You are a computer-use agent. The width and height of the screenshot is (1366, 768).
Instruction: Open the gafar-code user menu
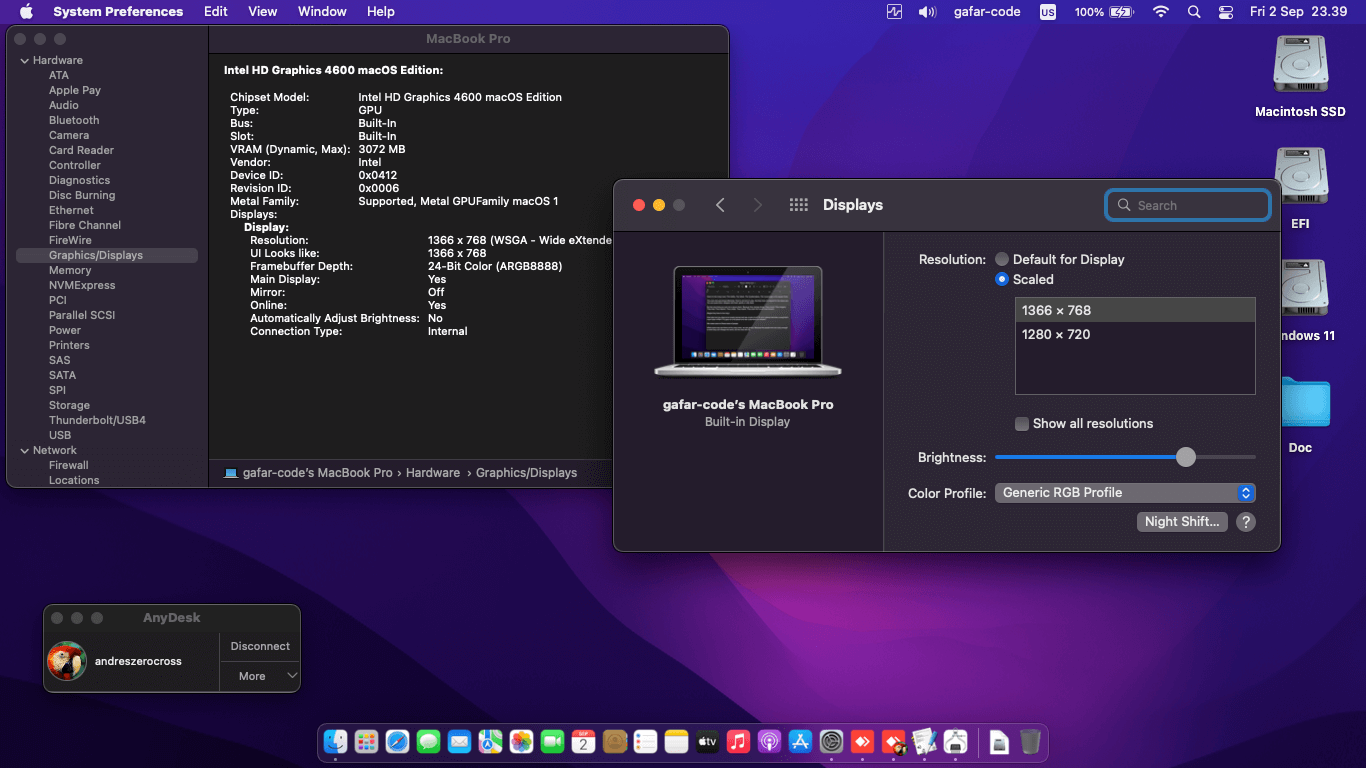pos(988,12)
